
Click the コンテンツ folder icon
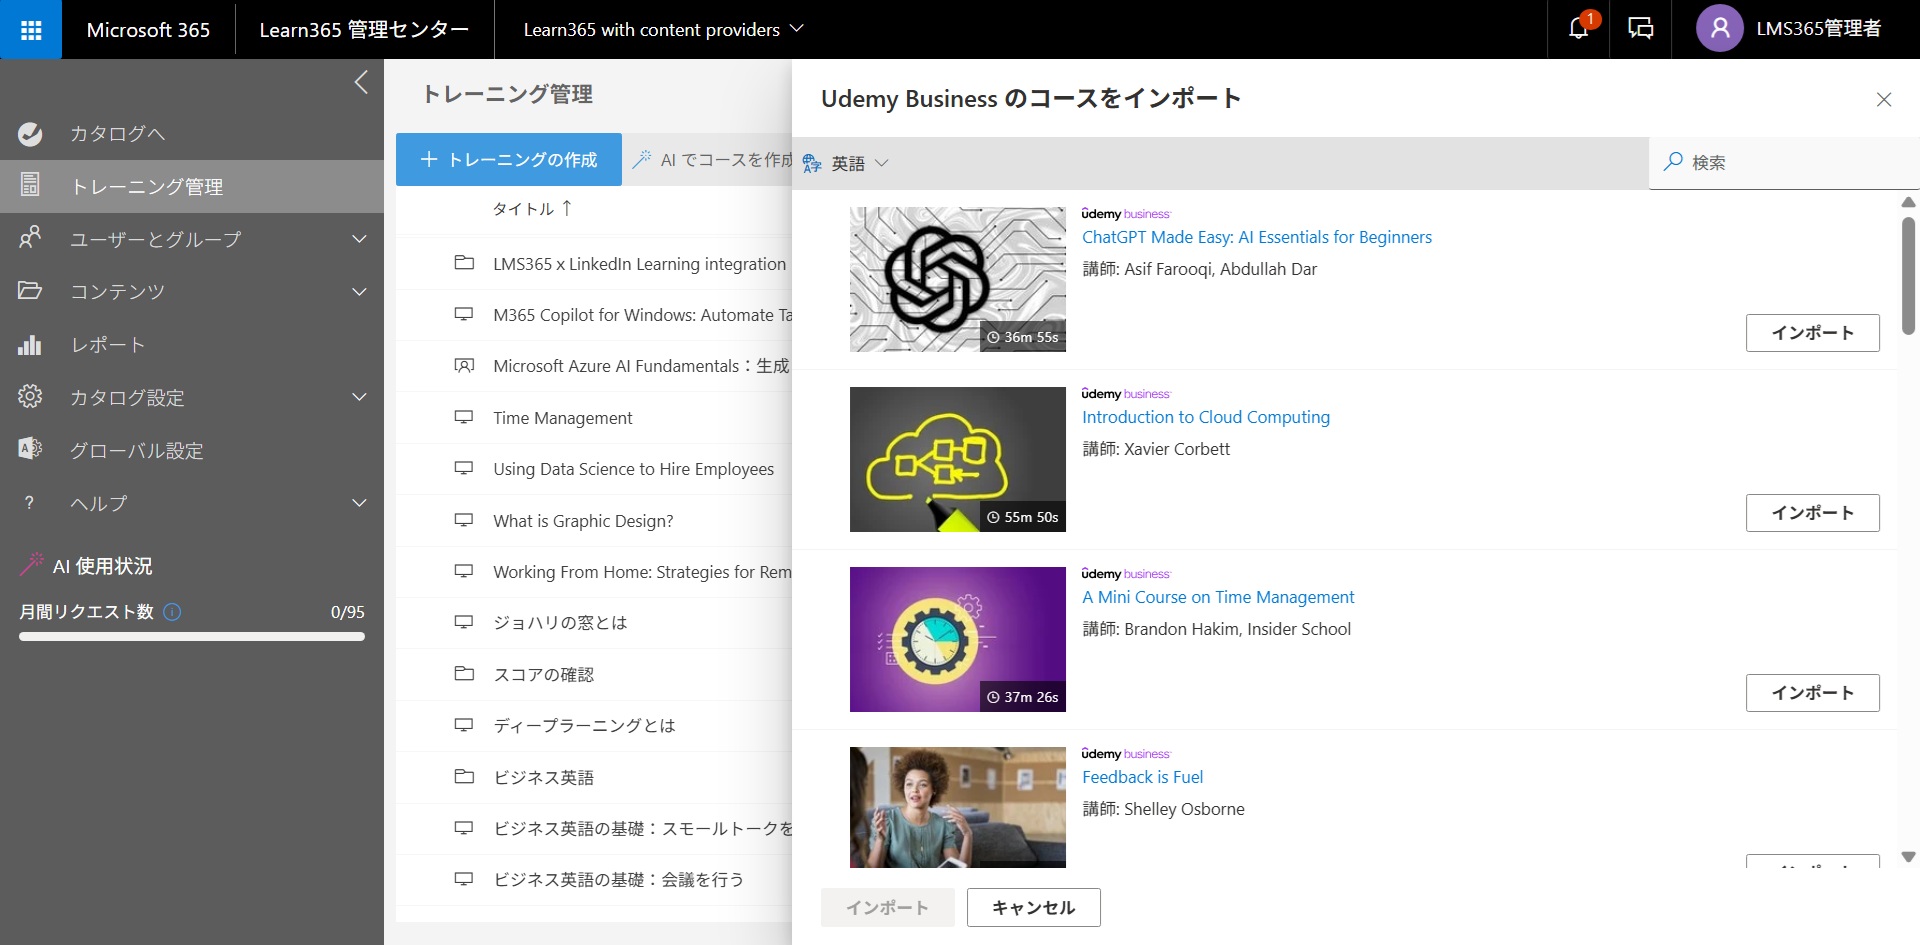click(30, 291)
